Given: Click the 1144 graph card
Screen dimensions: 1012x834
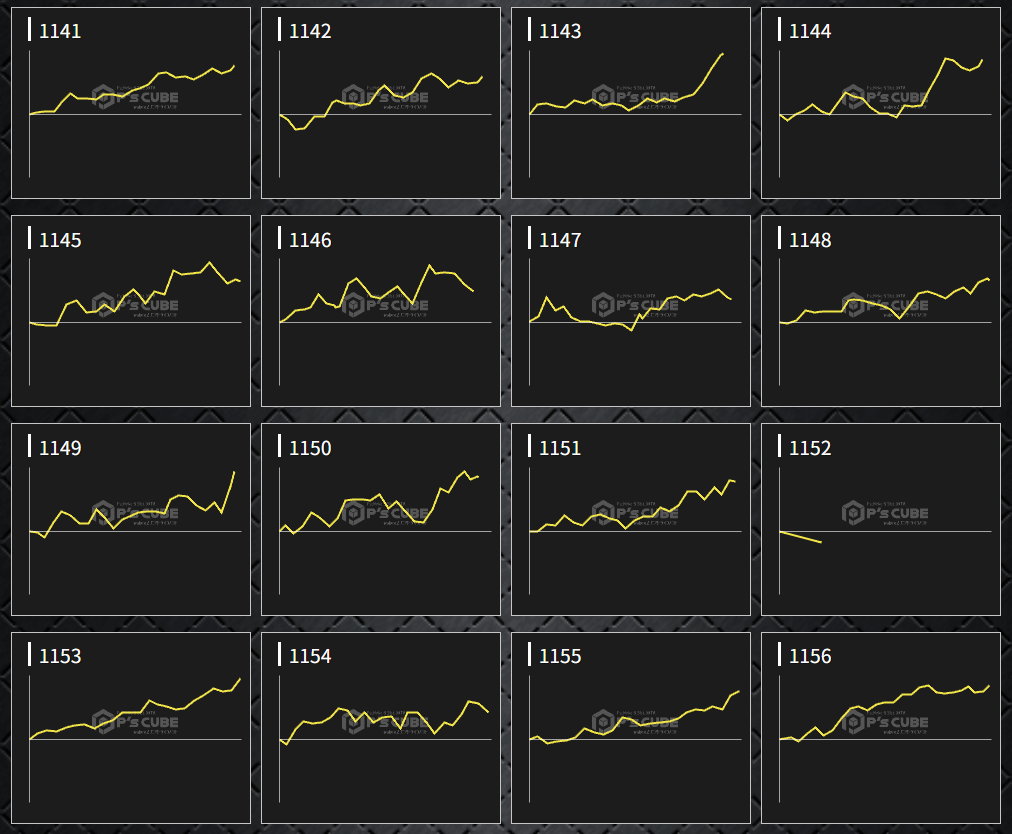Looking at the screenshot, I should (881, 103).
